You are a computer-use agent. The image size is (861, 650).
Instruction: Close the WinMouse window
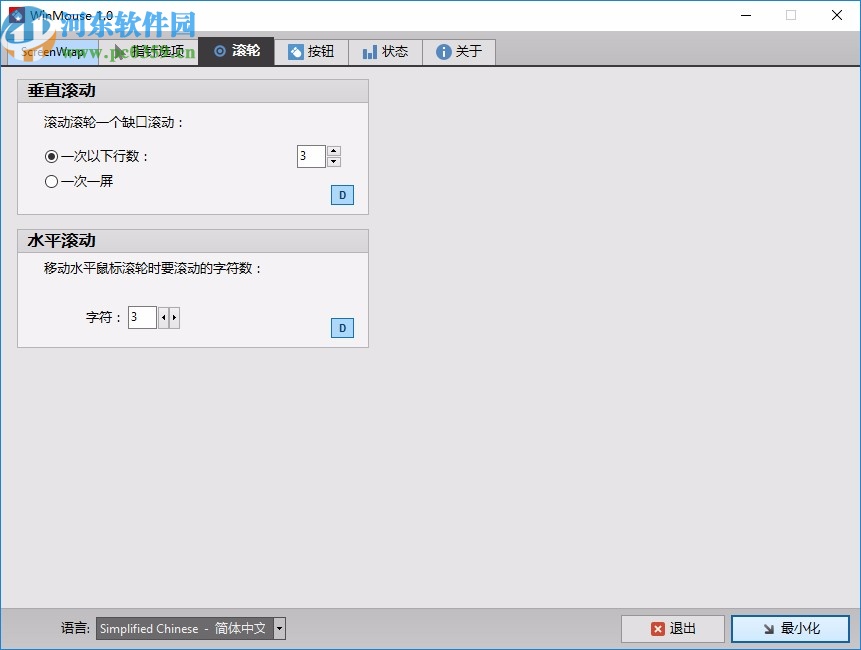[x=837, y=15]
